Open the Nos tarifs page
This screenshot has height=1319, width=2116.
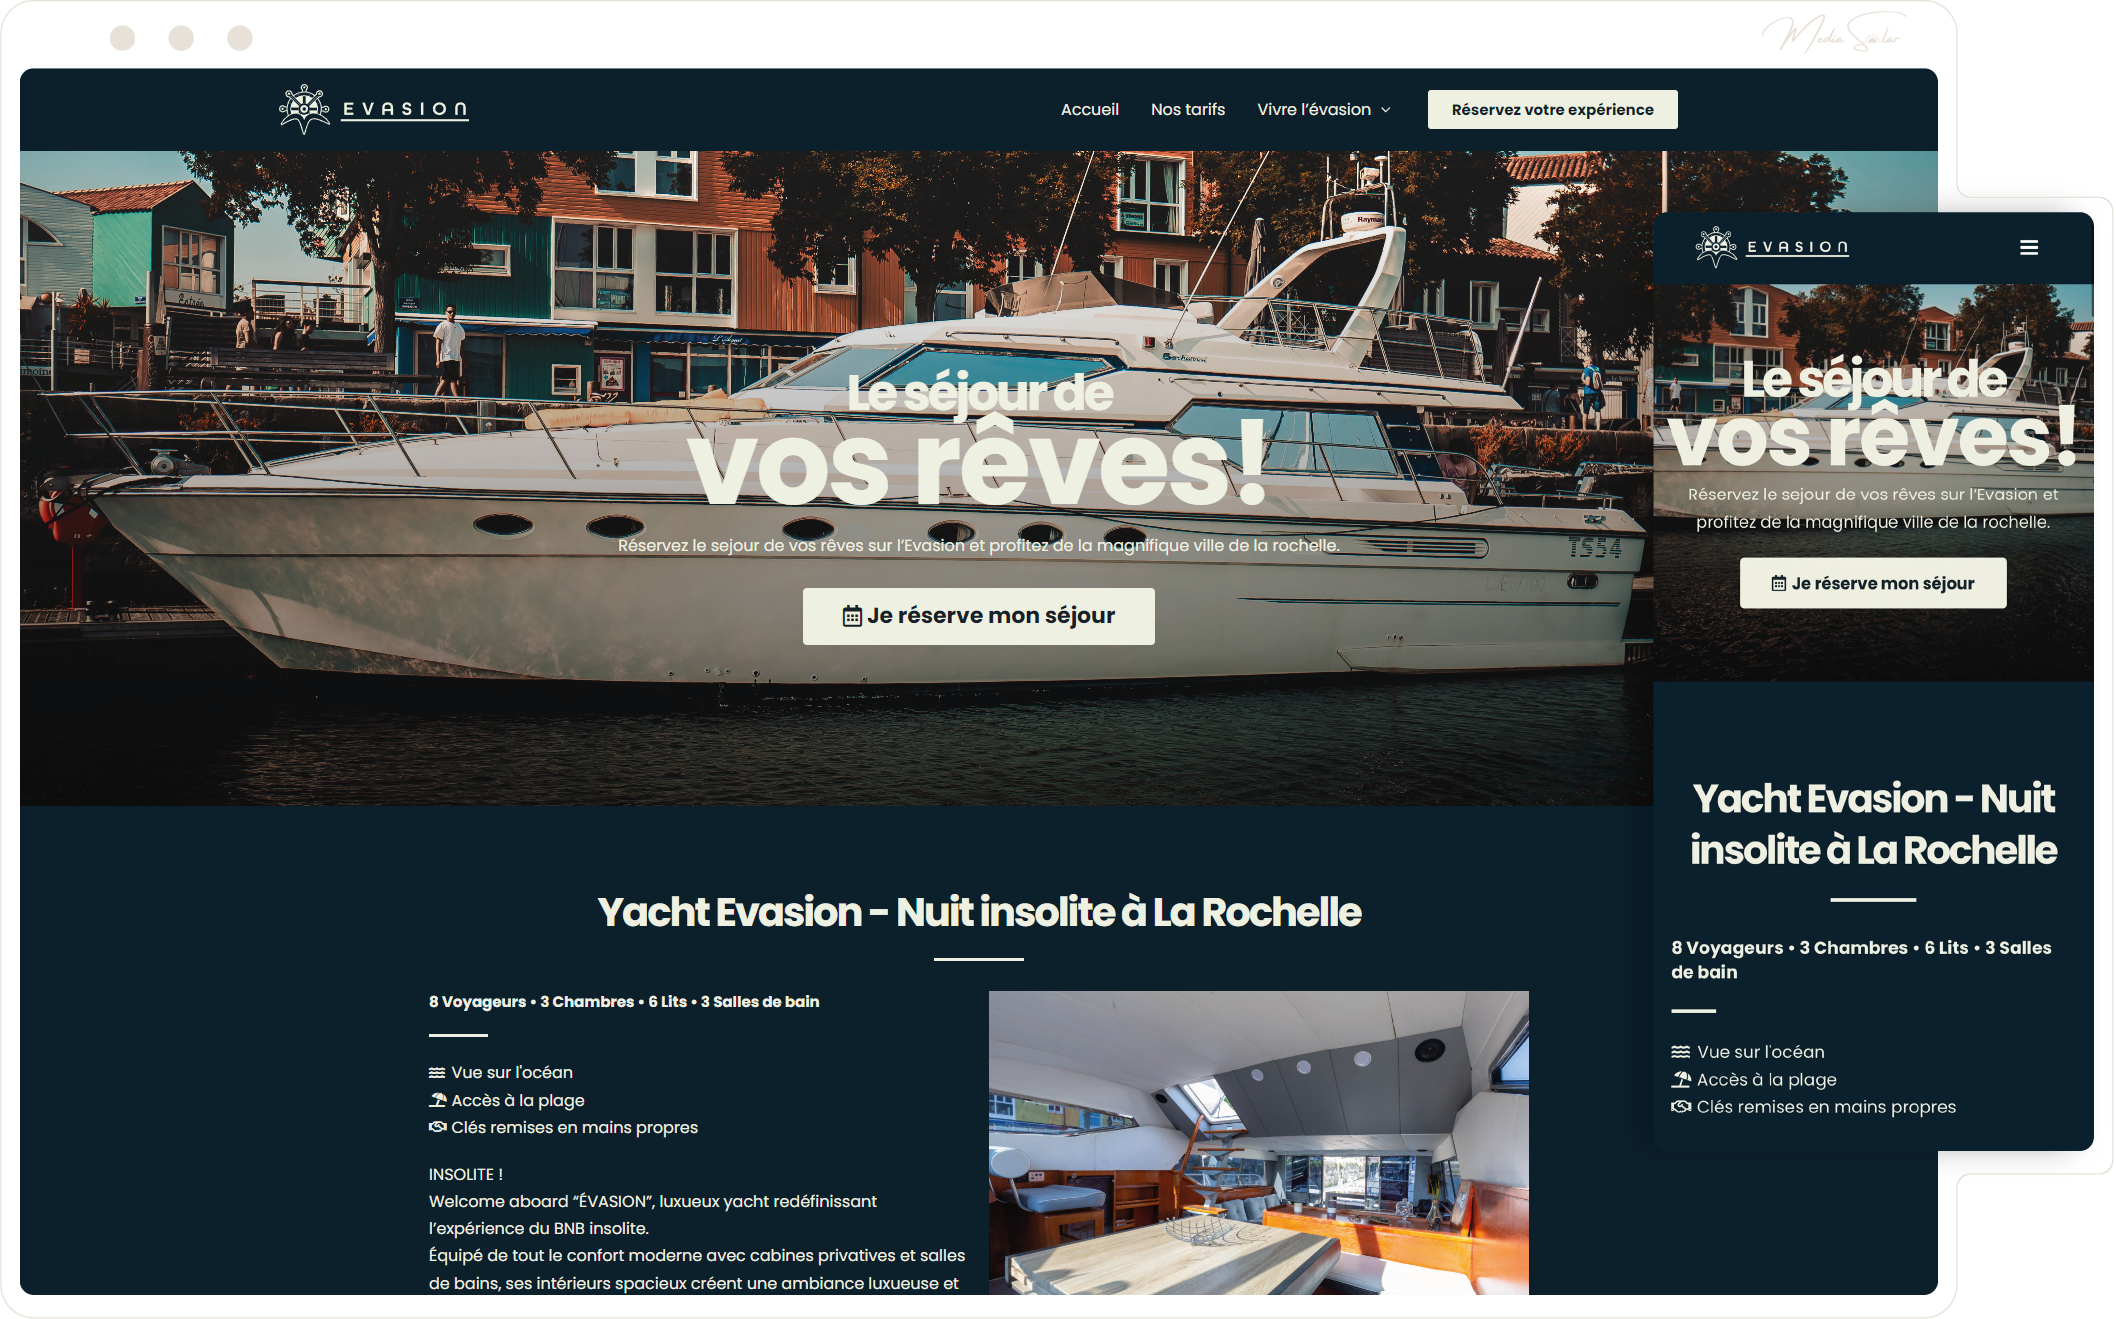pos(1188,110)
